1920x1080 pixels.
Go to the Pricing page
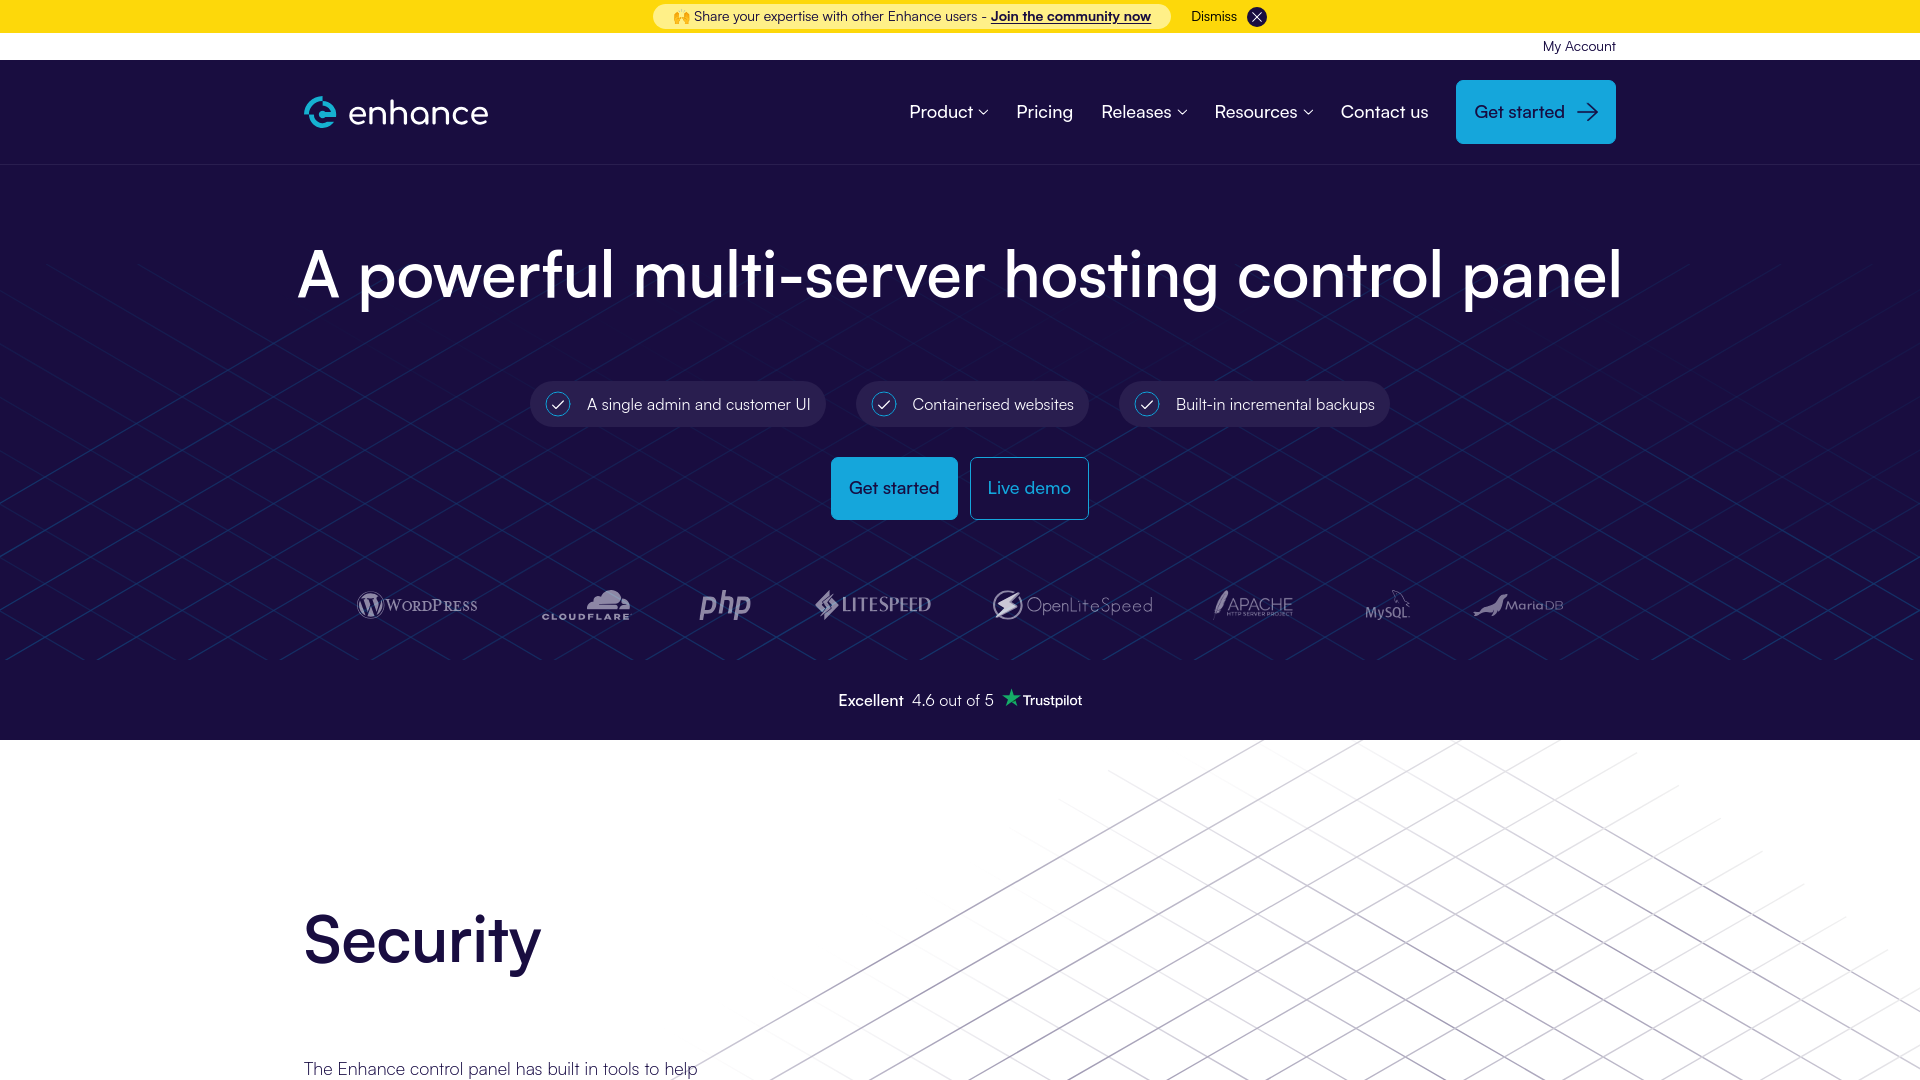click(1044, 112)
